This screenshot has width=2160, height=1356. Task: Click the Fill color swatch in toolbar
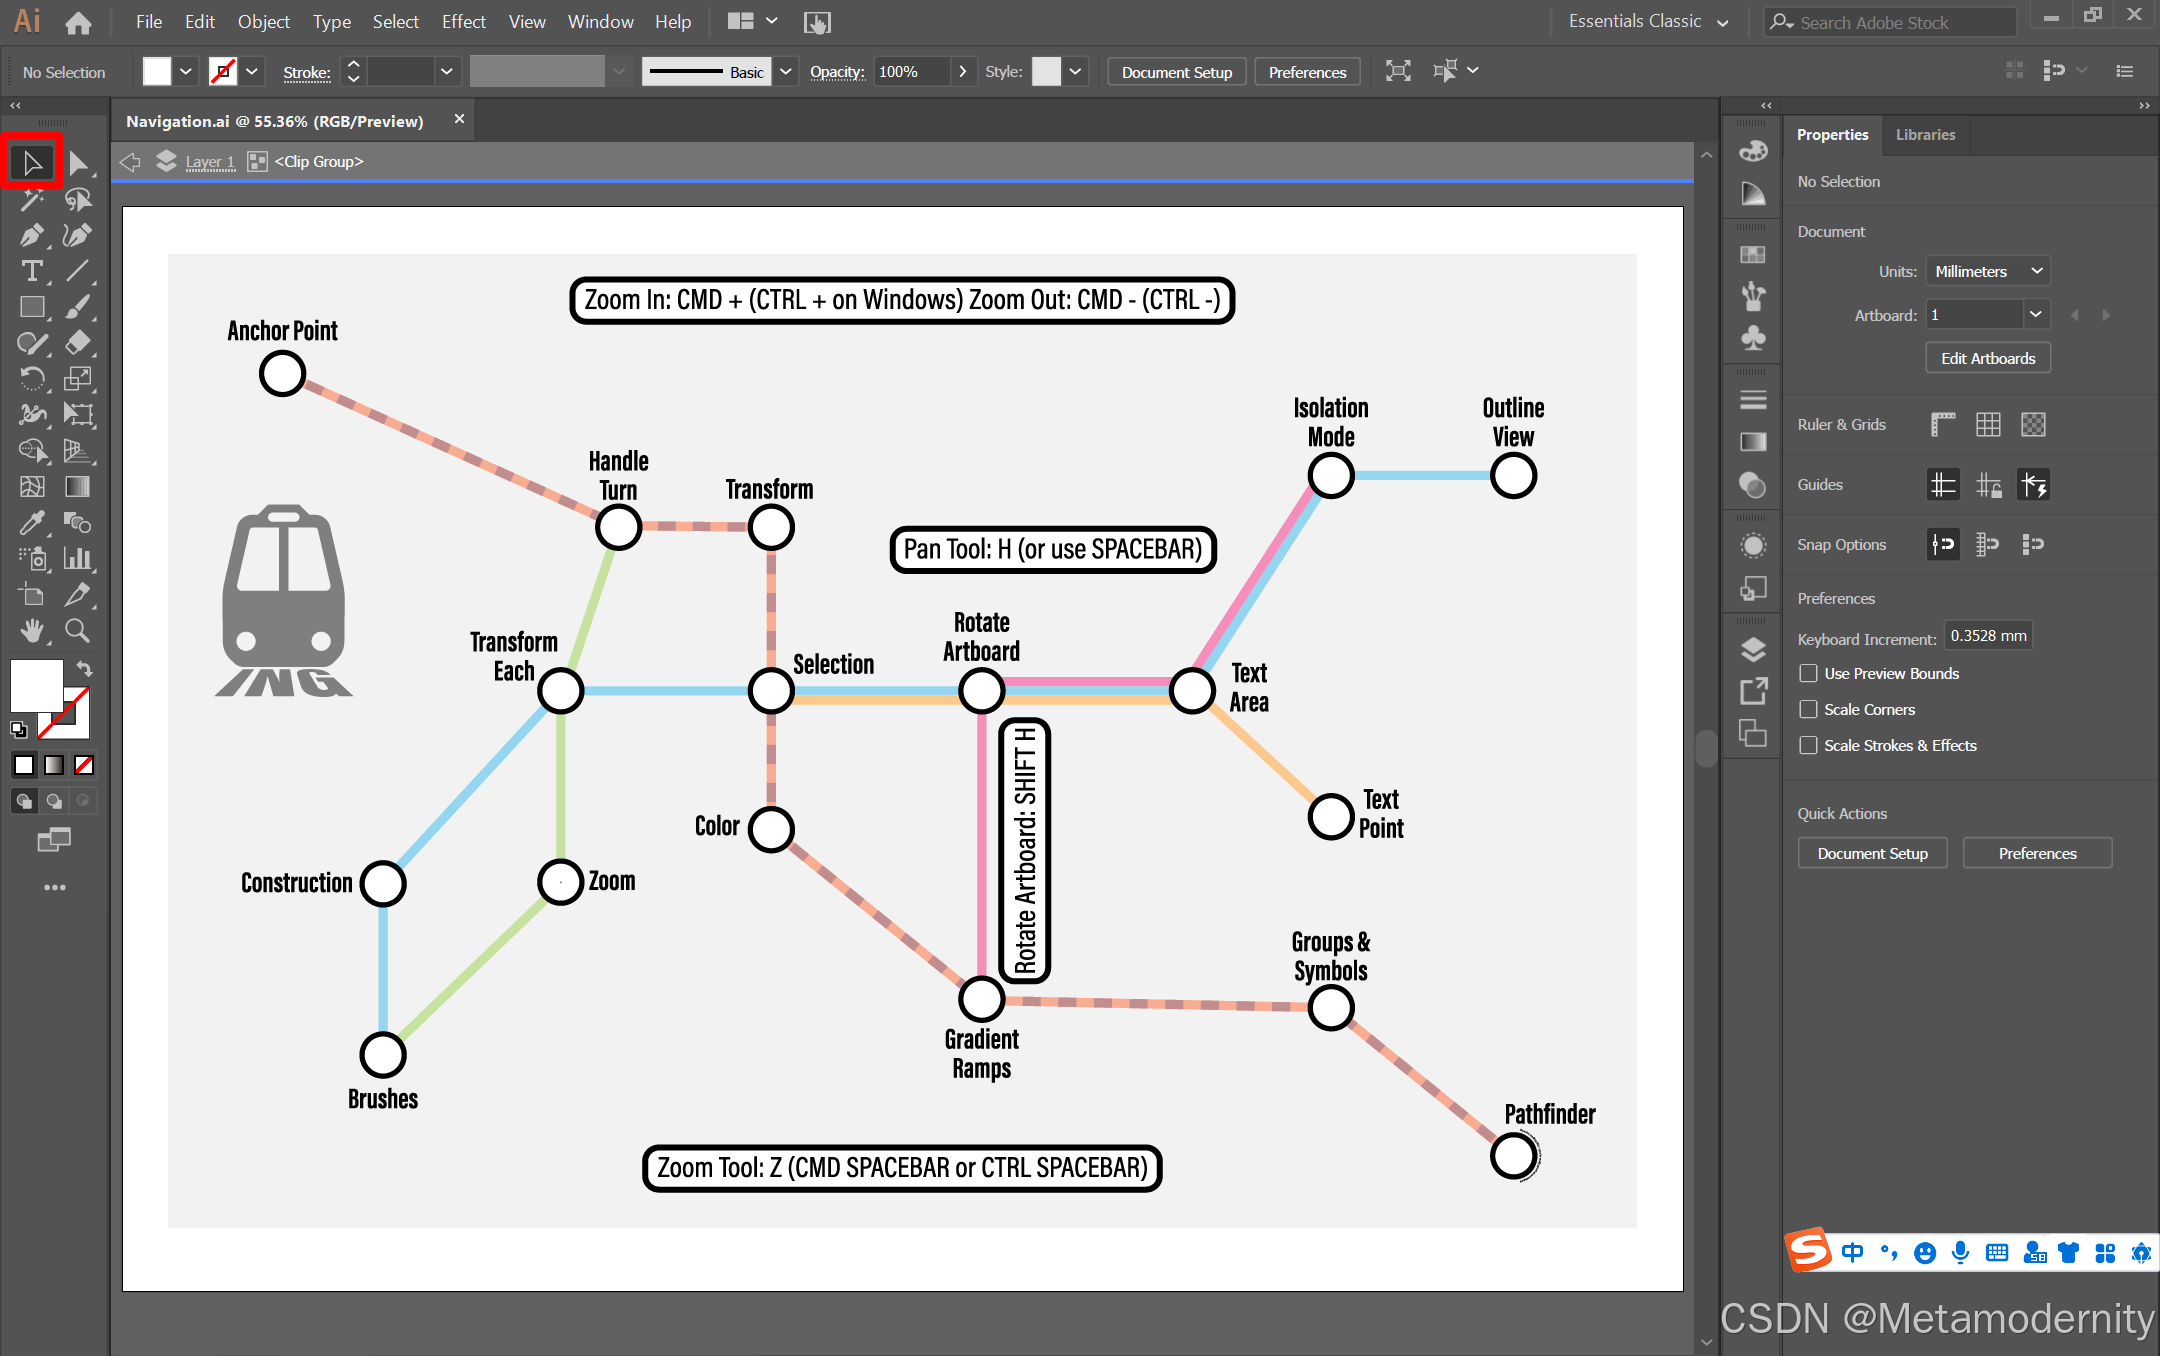[x=36, y=684]
